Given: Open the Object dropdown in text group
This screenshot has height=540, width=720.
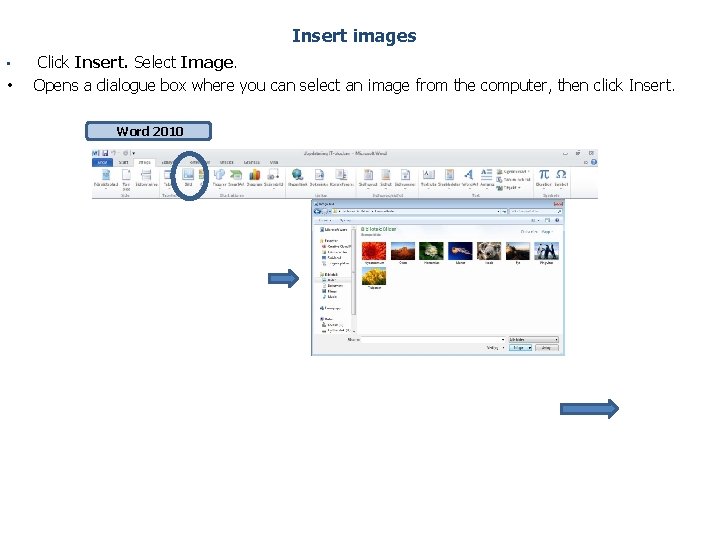Looking at the screenshot, I should [508, 187].
